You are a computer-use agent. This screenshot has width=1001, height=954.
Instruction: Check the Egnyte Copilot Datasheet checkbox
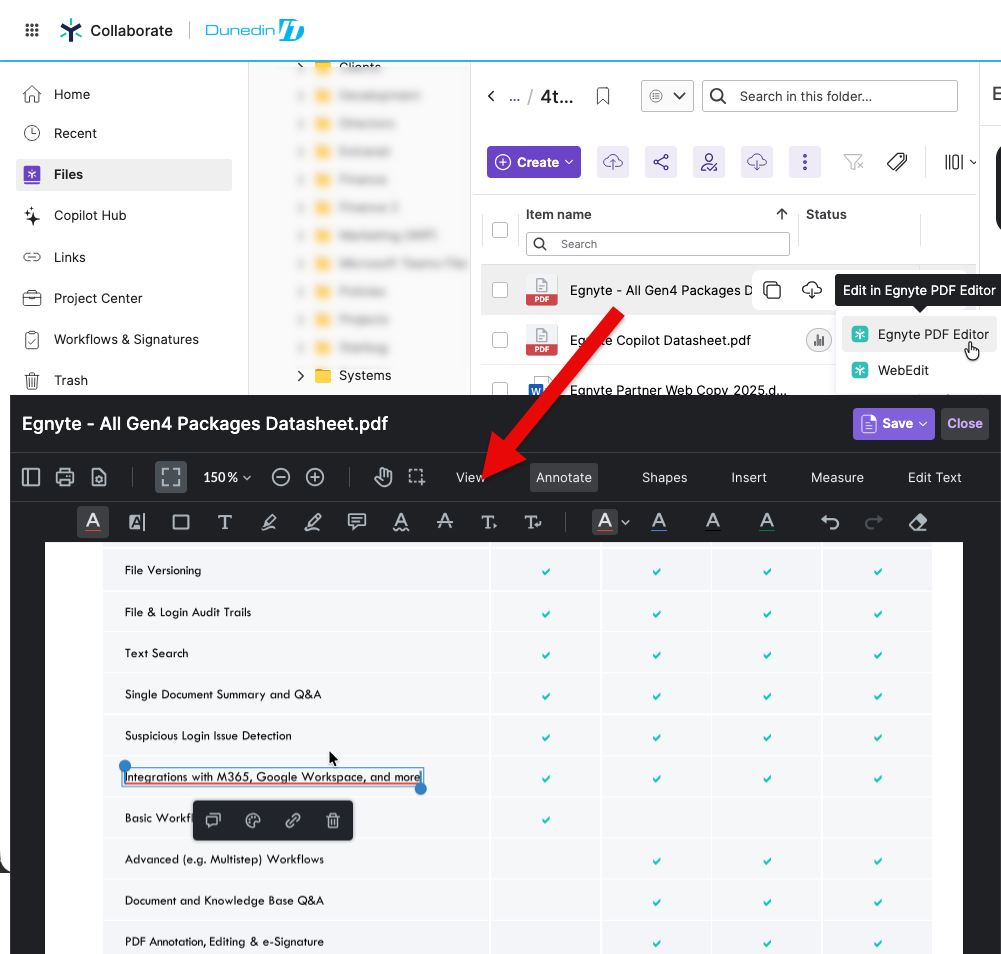click(500, 340)
